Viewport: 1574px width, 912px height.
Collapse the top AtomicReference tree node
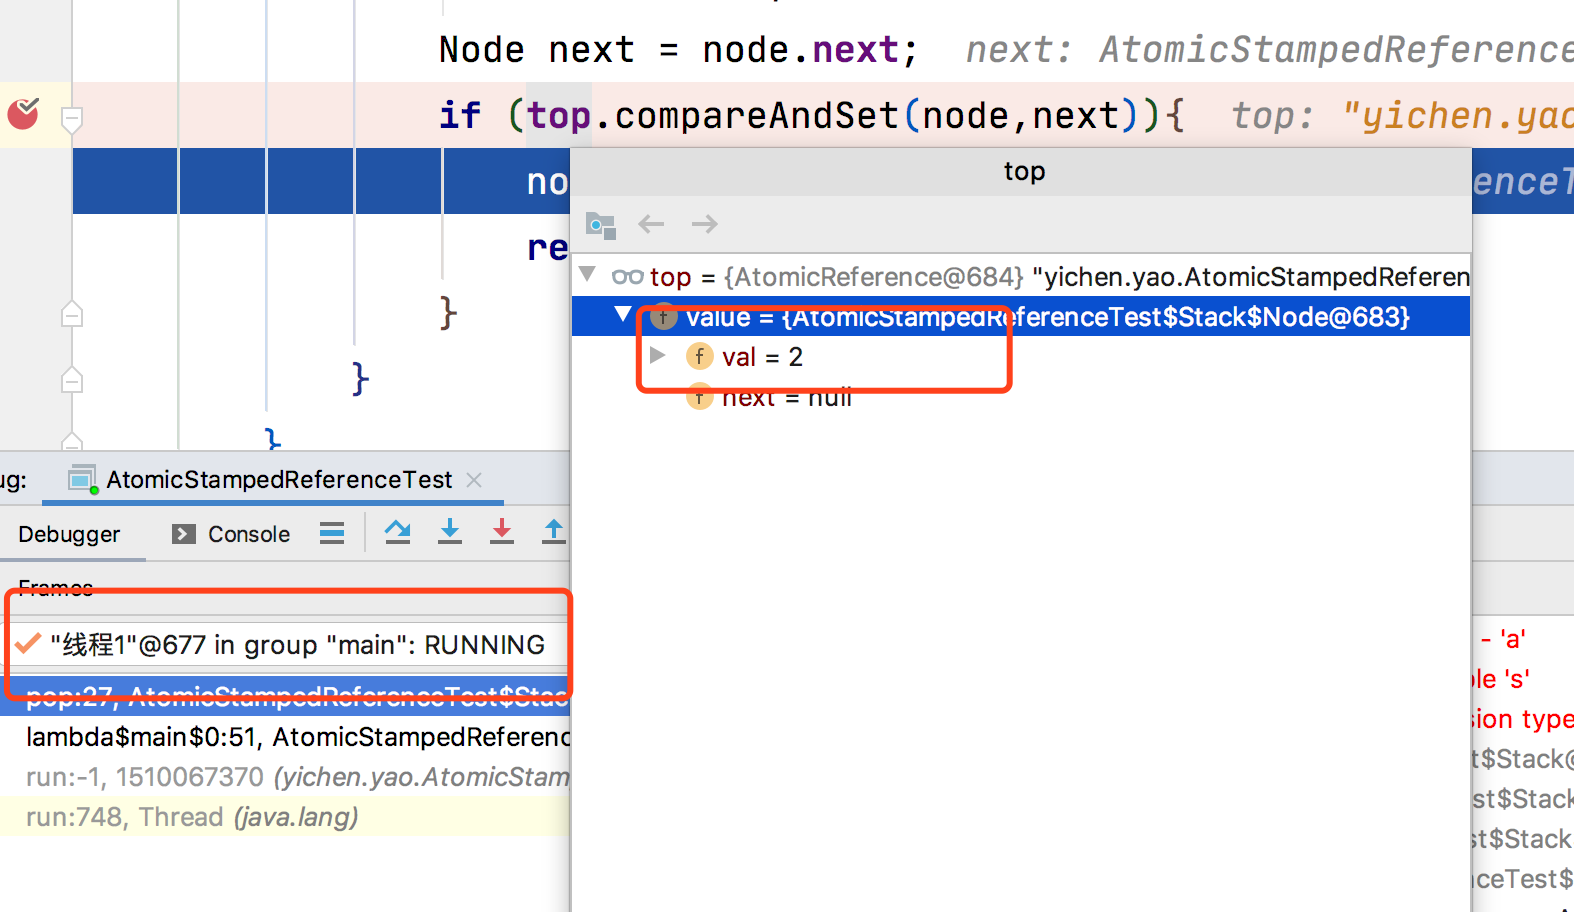588,275
